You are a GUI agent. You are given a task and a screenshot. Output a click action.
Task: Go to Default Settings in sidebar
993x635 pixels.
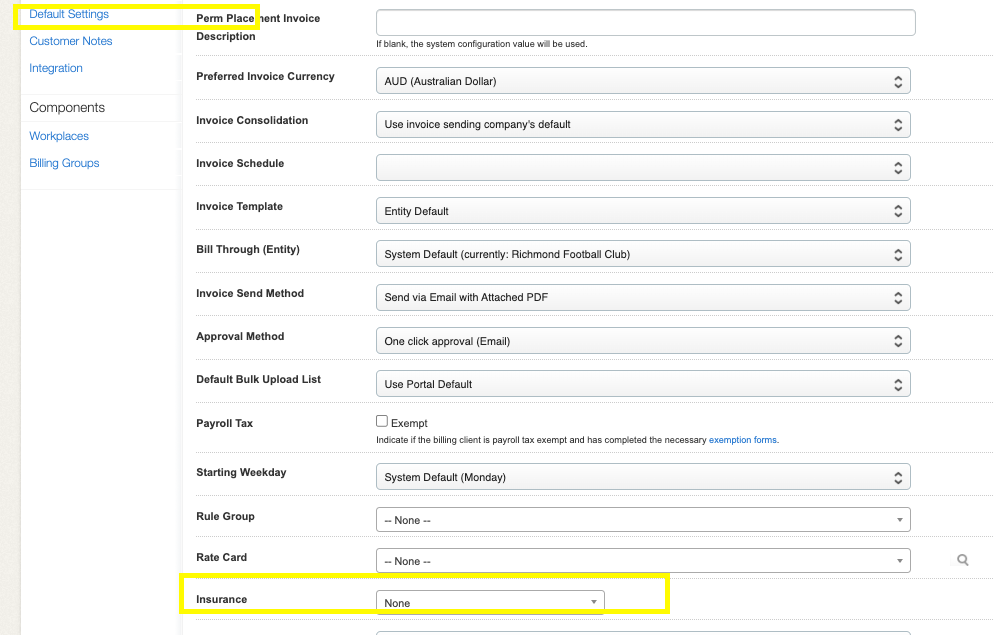[x=69, y=14]
